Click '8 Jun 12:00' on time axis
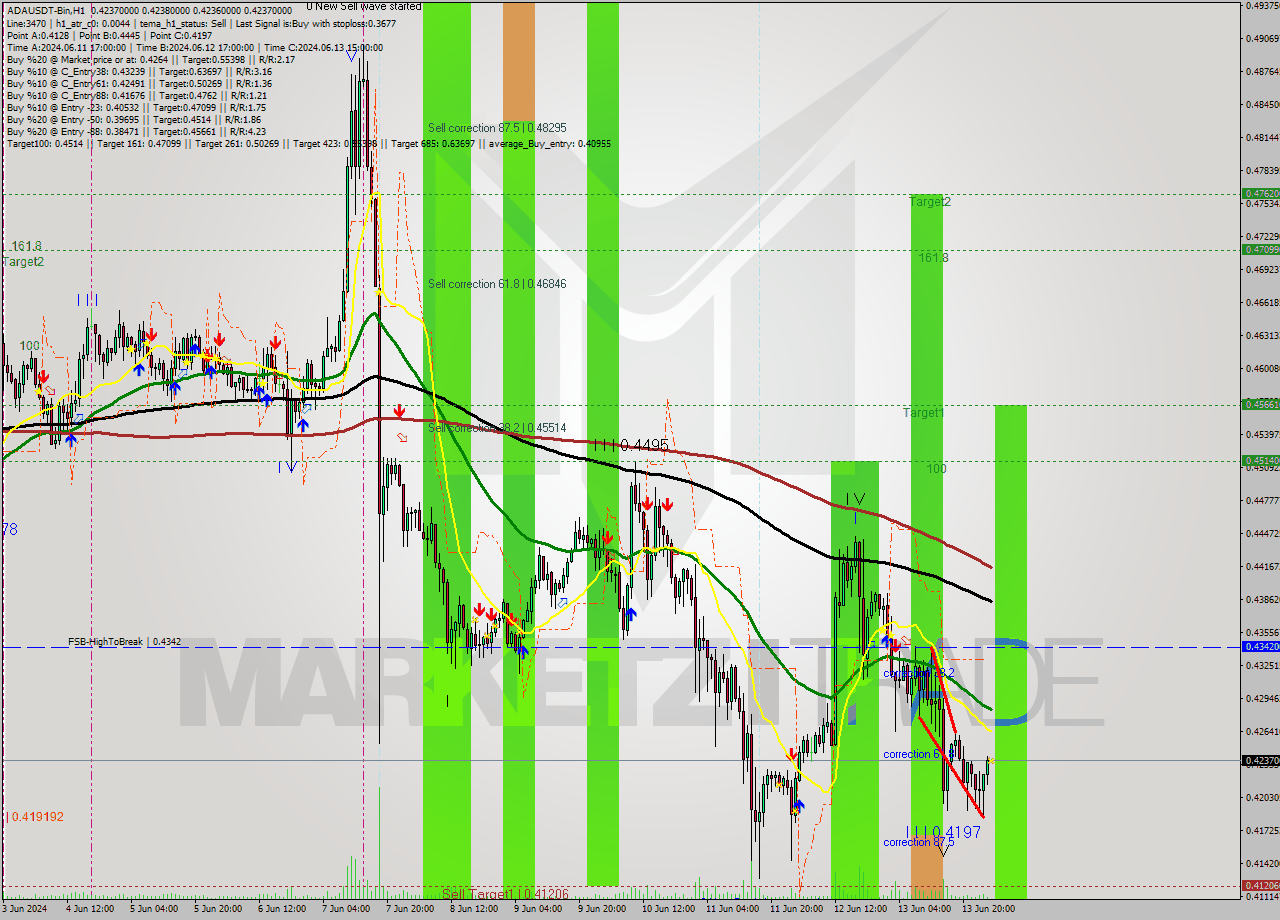 click(x=474, y=909)
